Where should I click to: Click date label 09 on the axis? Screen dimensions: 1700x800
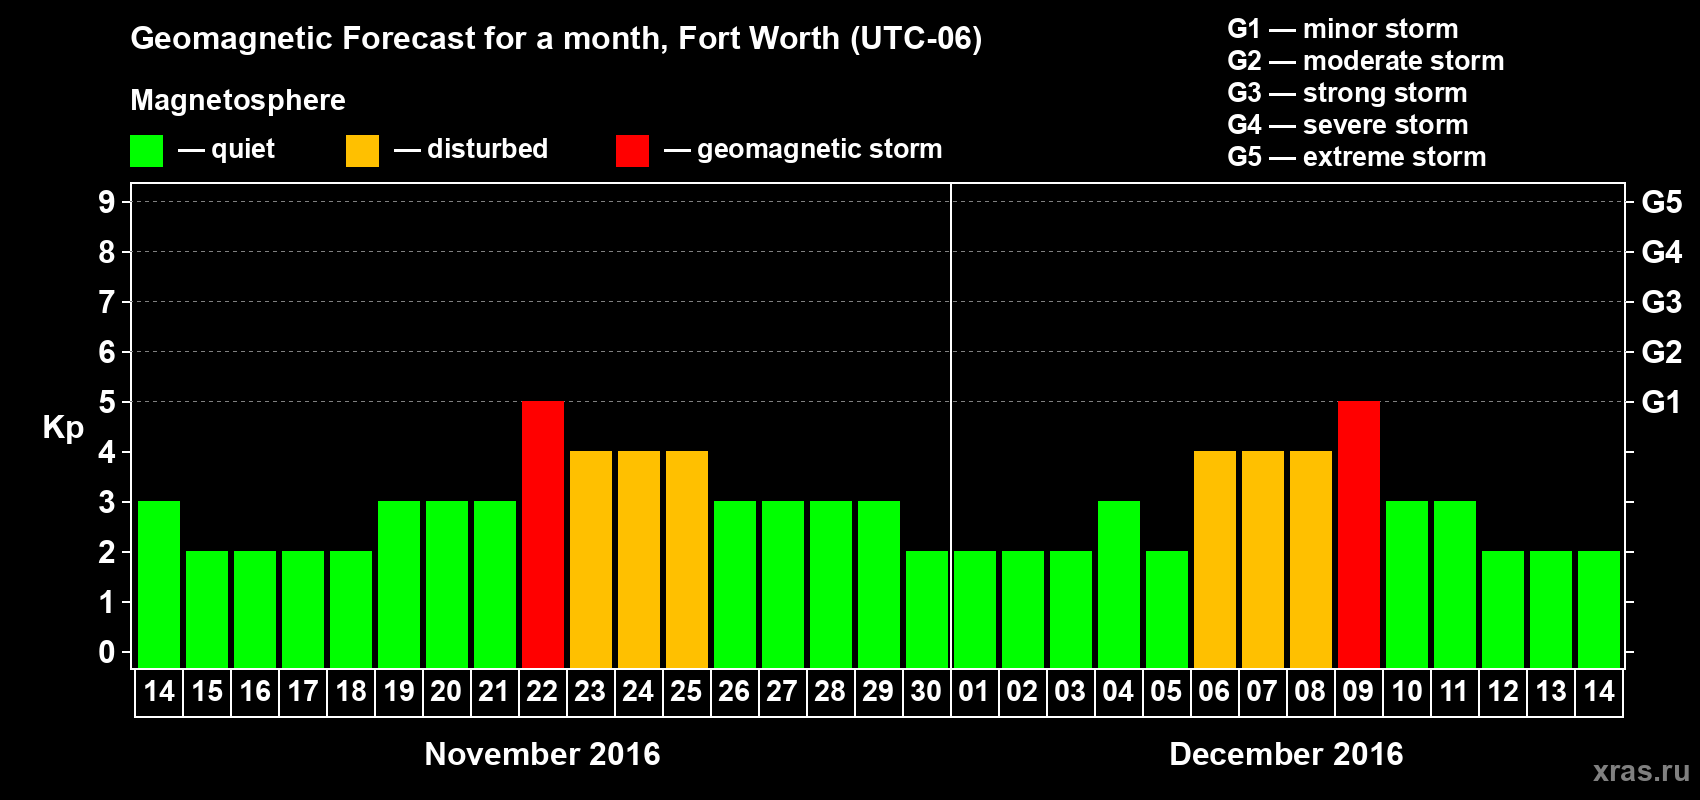[1359, 691]
